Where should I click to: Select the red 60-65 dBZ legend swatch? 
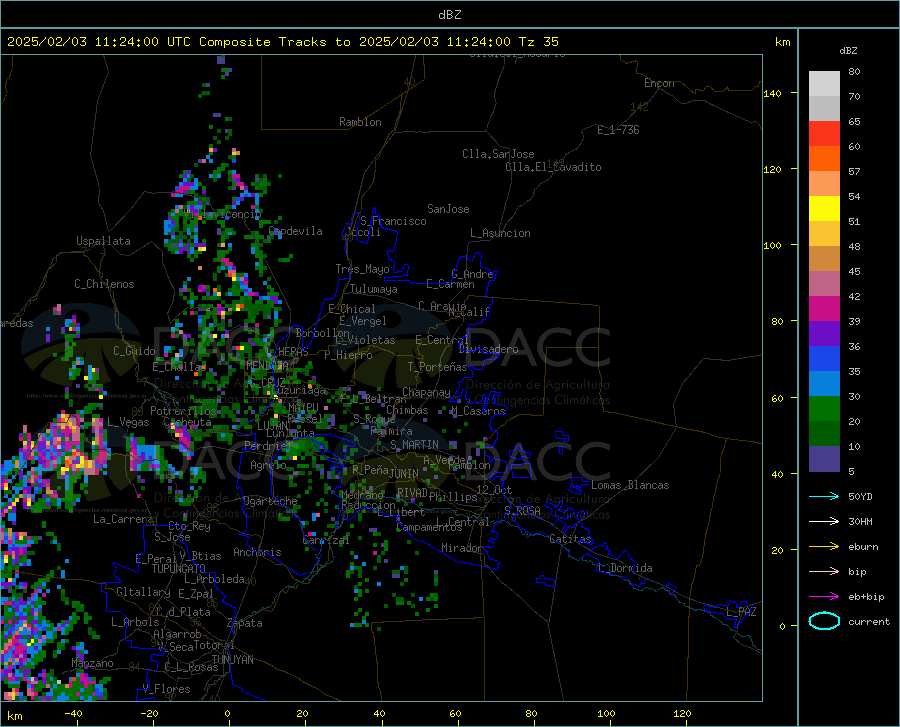point(824,134)
